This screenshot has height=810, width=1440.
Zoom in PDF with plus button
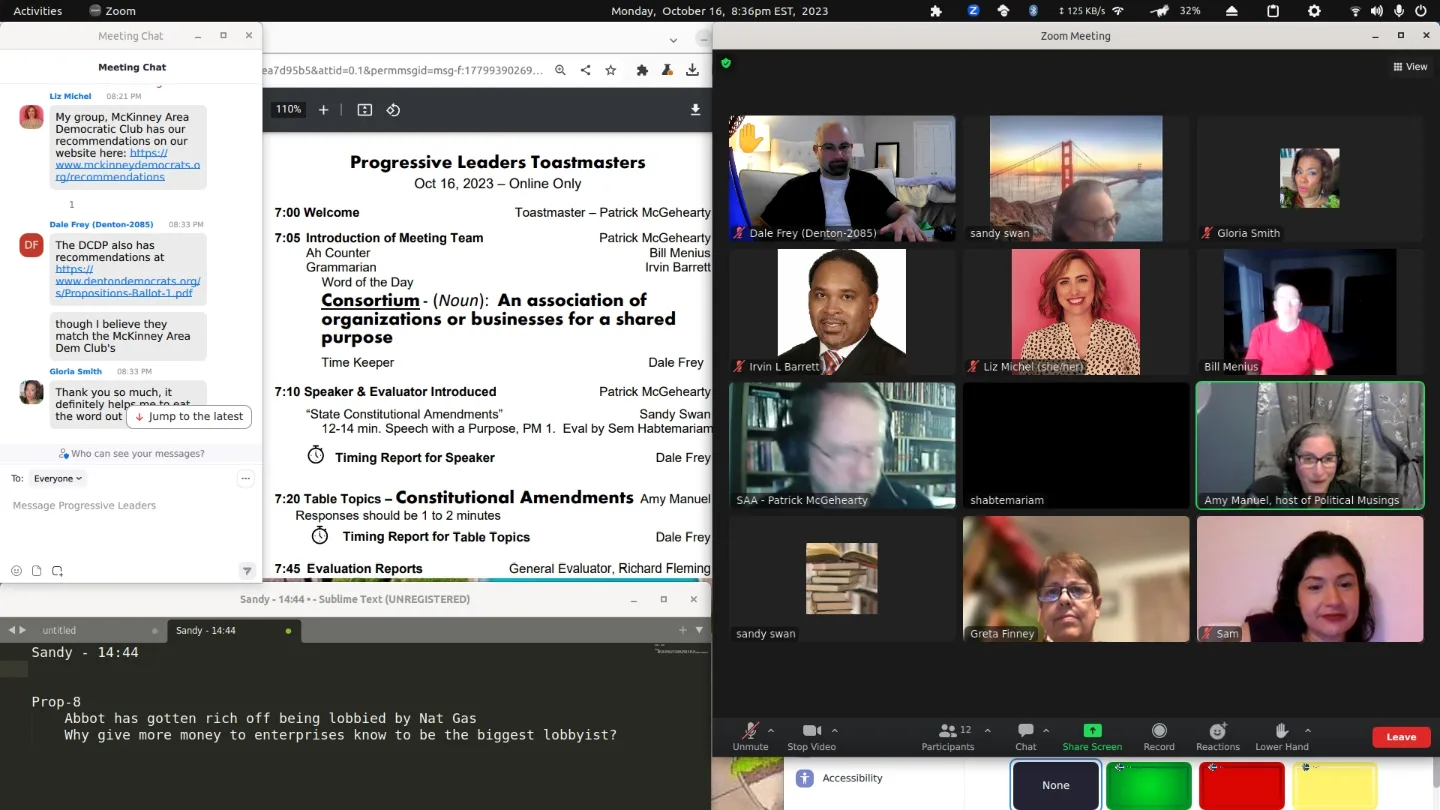(323, 110)
